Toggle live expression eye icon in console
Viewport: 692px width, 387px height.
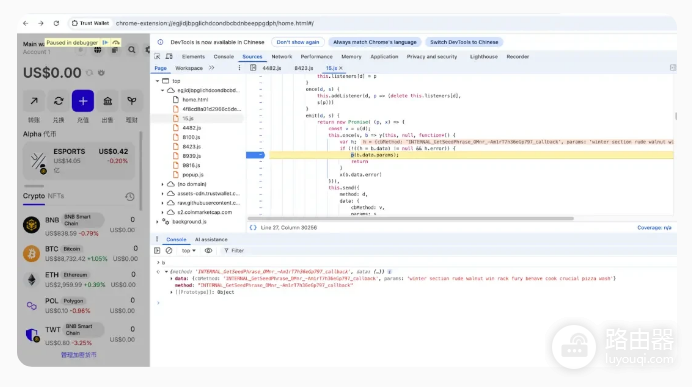(x=208, y=251)
